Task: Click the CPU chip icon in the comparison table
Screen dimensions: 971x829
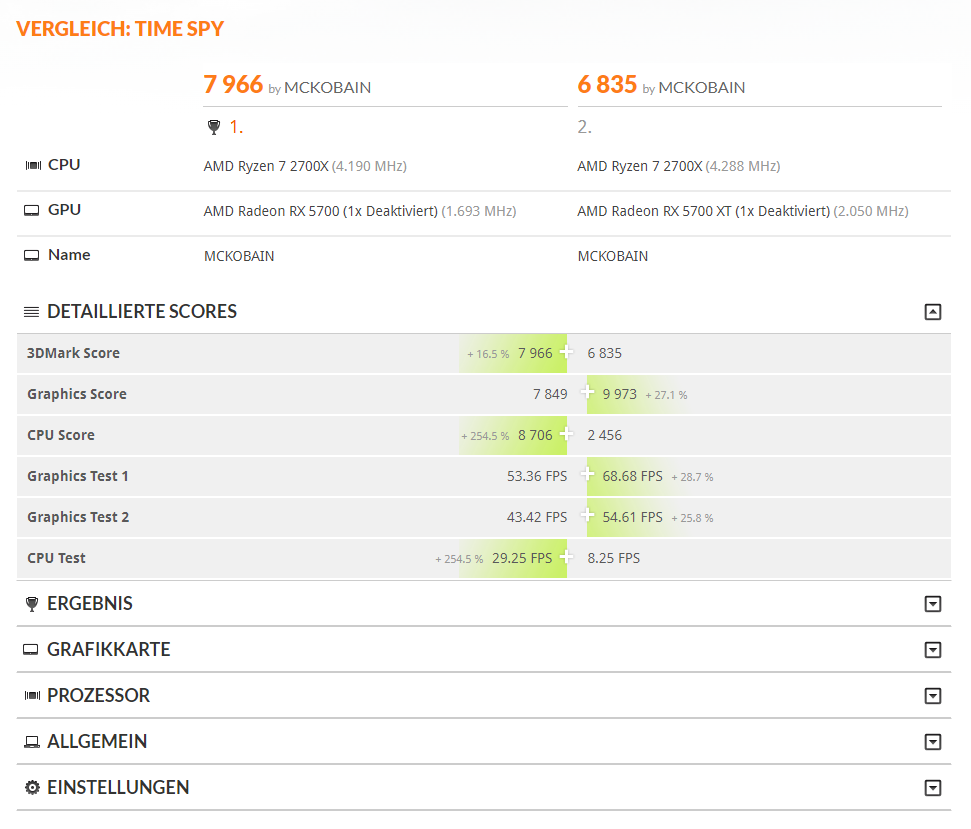Action: coord(33,165)
